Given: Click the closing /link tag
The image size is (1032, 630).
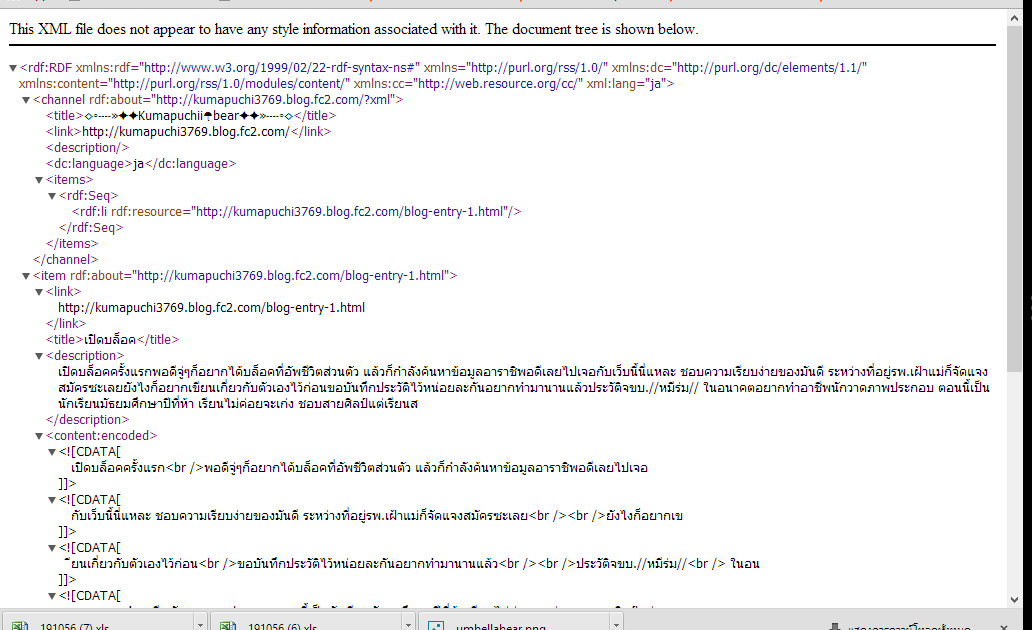Looking at the screenshot, I should 66,324.
